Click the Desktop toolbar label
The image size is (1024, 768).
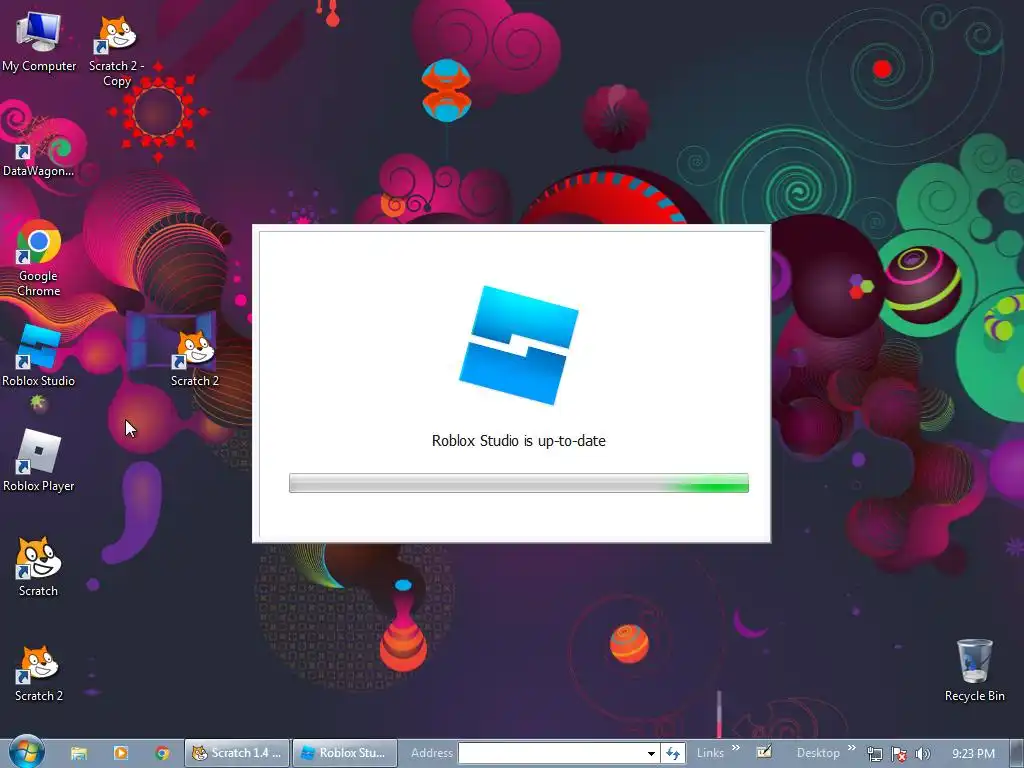(x=818, y=753)
